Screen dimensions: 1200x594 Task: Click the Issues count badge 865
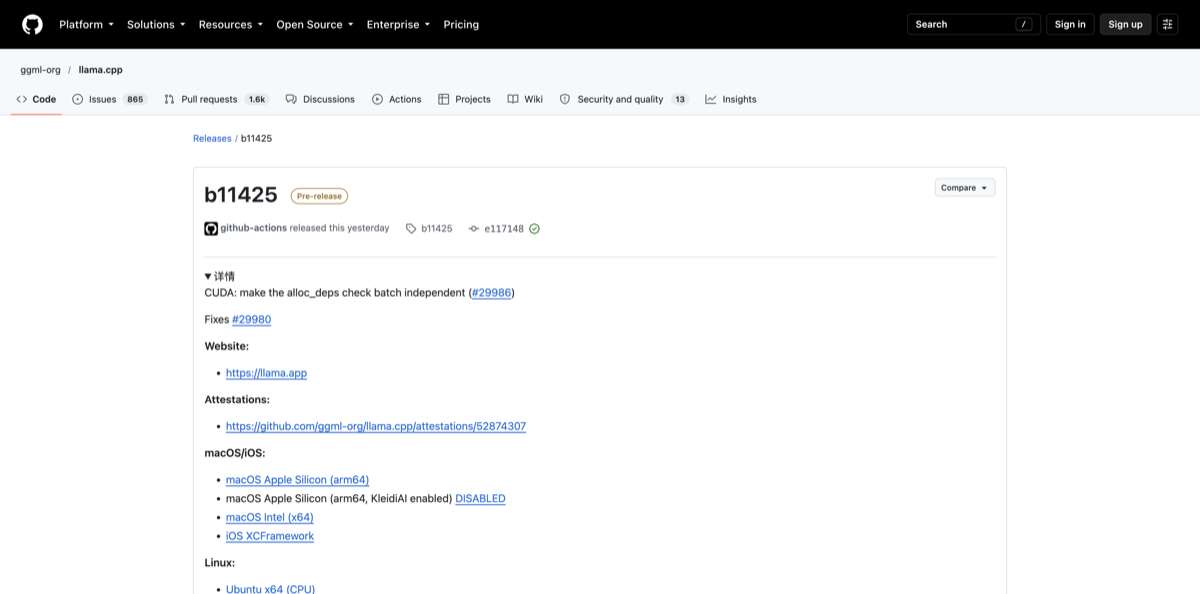(135, 99)
